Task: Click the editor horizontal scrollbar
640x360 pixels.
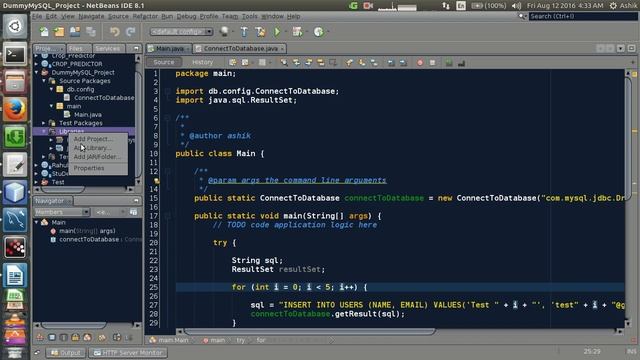Action: tap(309, 331)
